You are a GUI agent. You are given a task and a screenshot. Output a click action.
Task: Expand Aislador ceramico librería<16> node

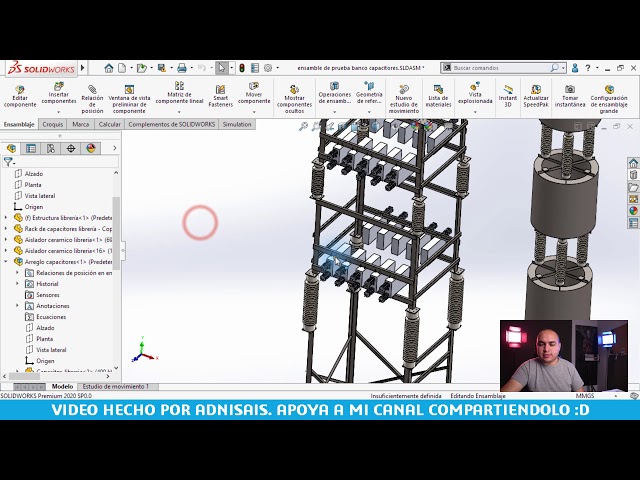pos(6,251)
